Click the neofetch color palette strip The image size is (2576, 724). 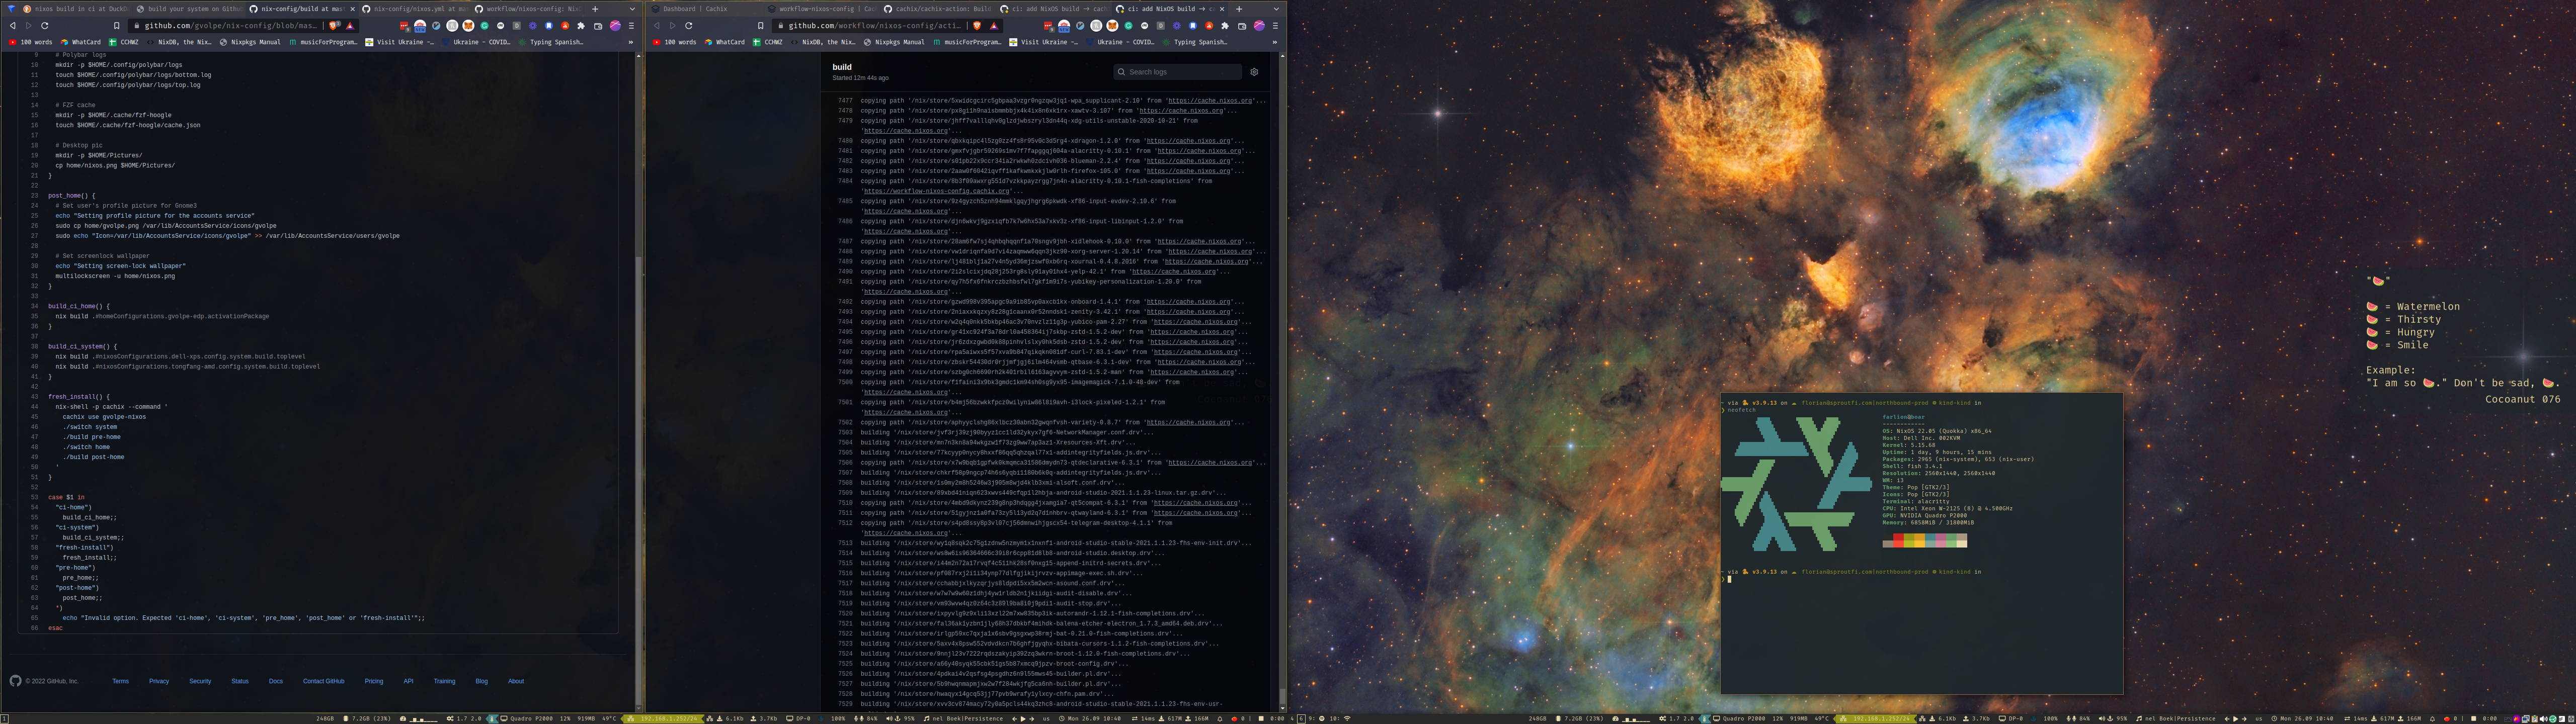(x=1924, y=541)
